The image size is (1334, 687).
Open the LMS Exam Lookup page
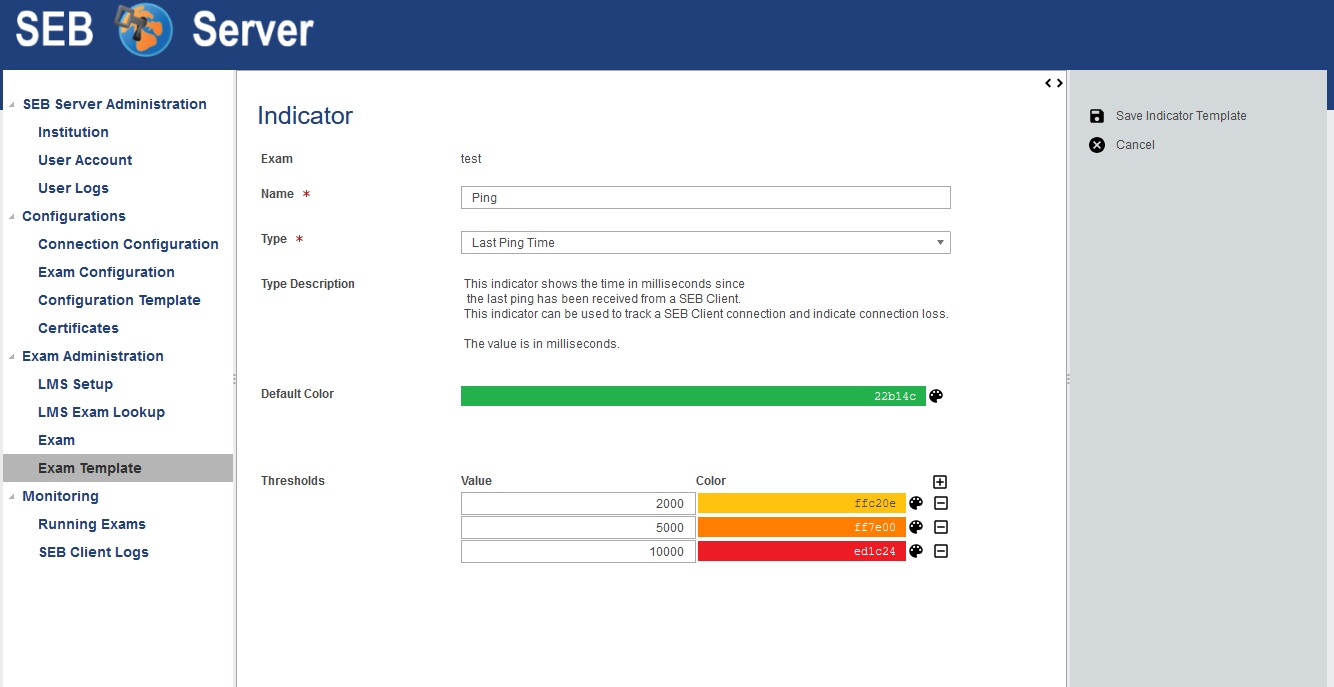coord(101,411)
